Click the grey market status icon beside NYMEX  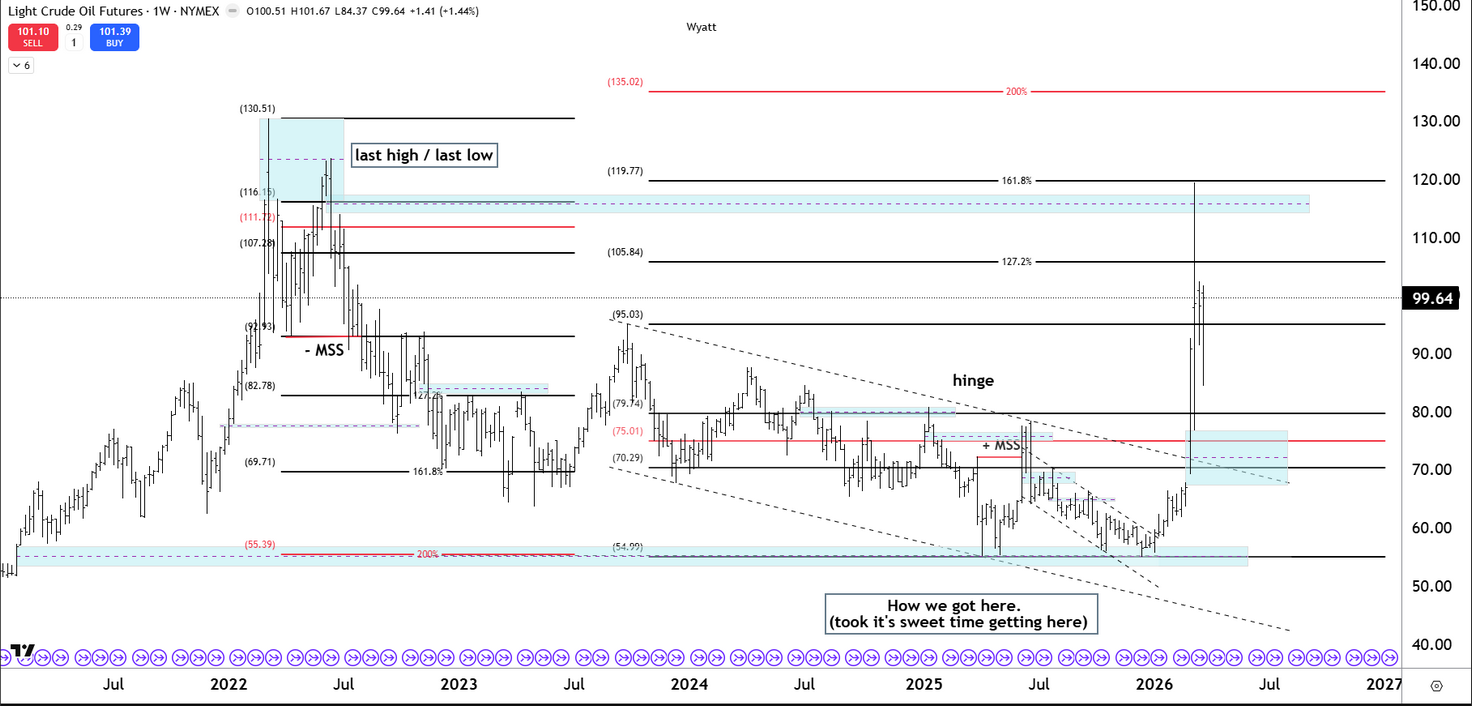pyautogui.click(x=232, y=11)
